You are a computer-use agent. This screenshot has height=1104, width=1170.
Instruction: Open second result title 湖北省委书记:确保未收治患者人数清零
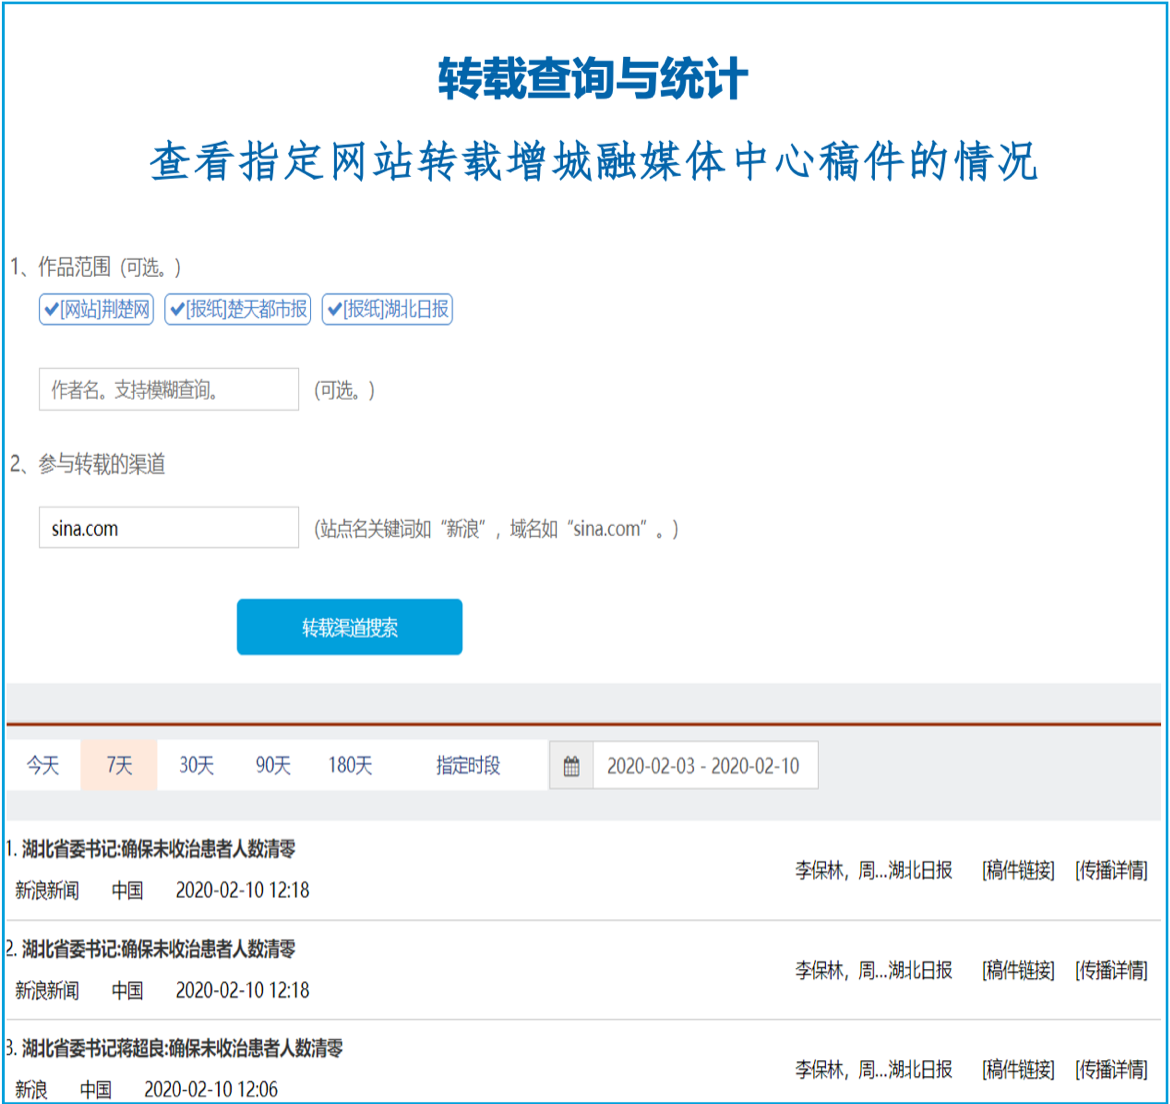[x=158, y=949]
